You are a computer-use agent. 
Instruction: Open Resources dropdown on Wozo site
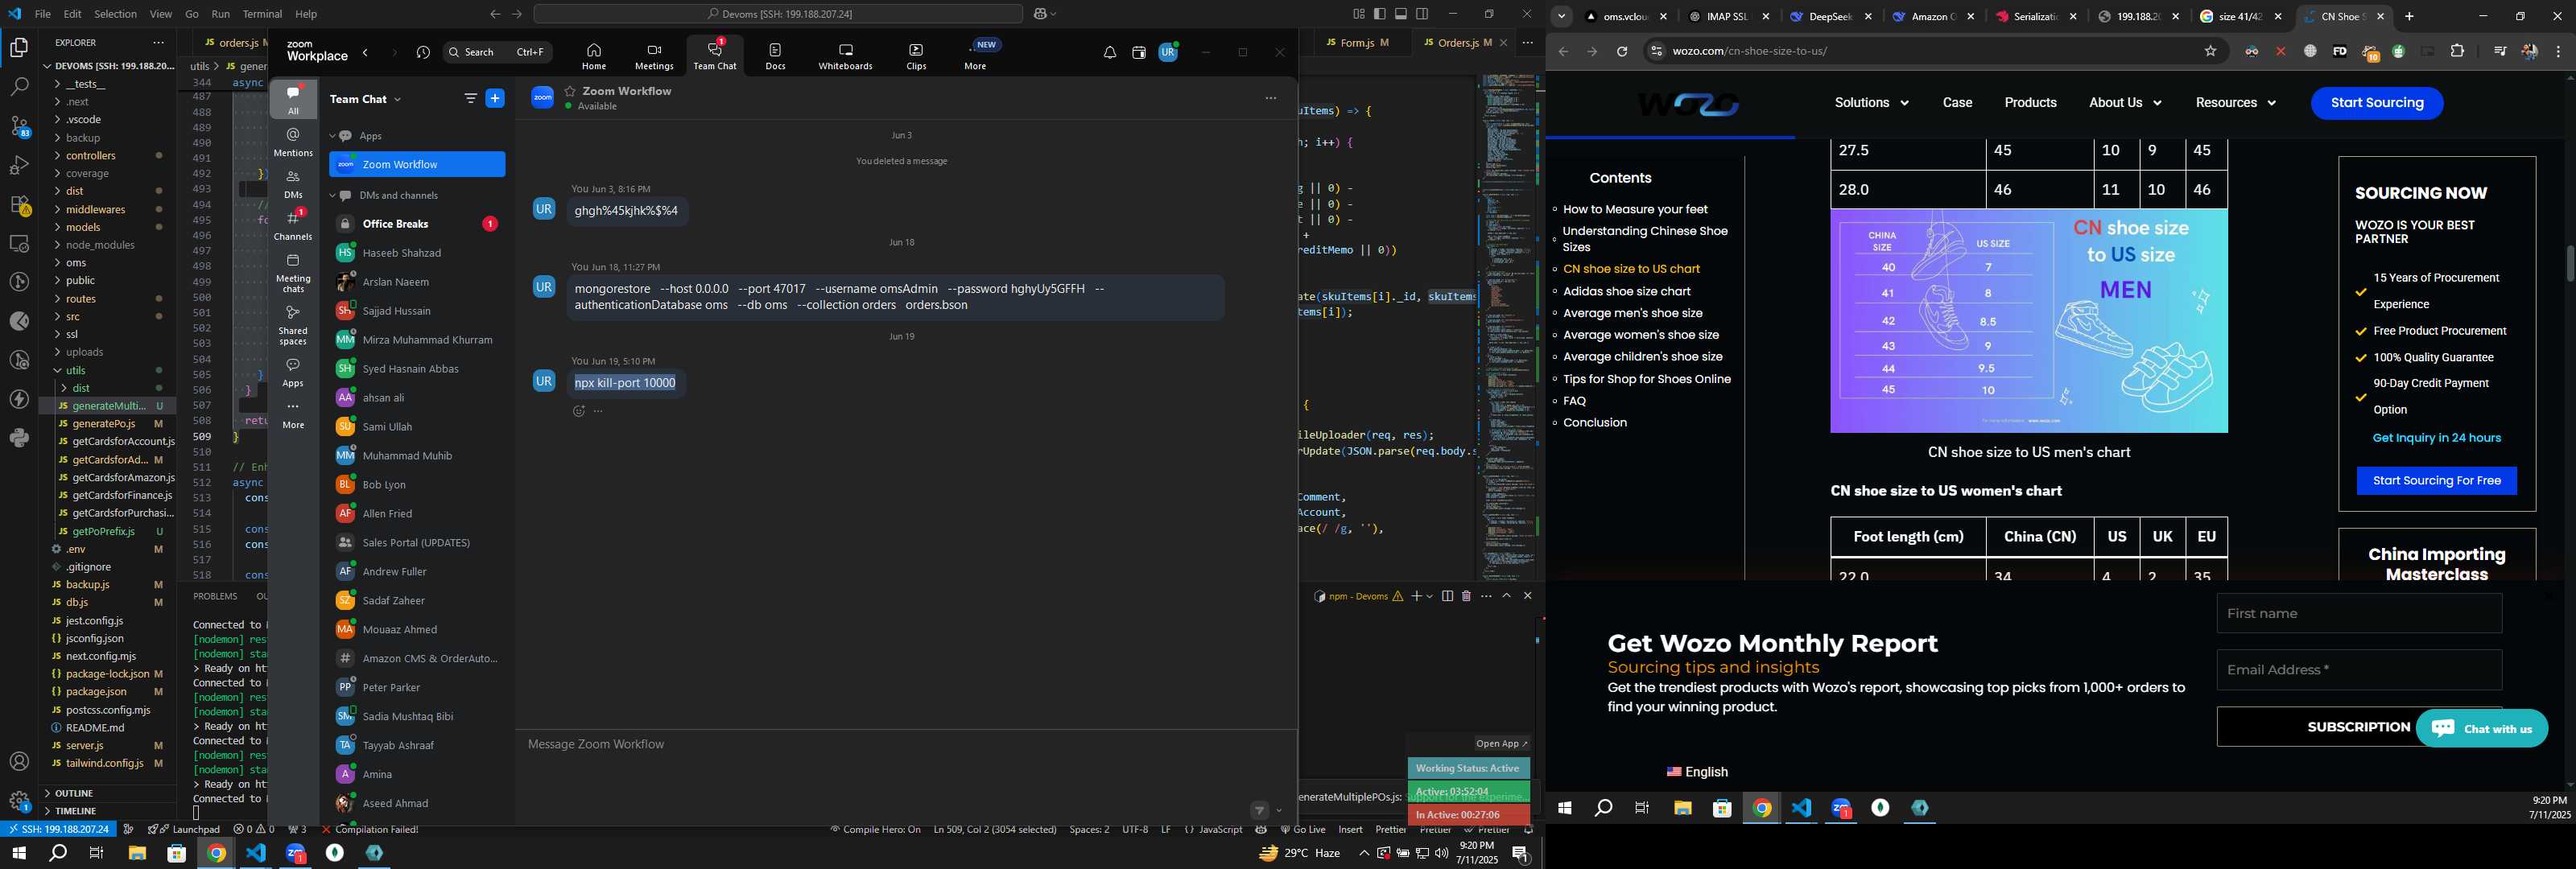tap(2235, 103)
